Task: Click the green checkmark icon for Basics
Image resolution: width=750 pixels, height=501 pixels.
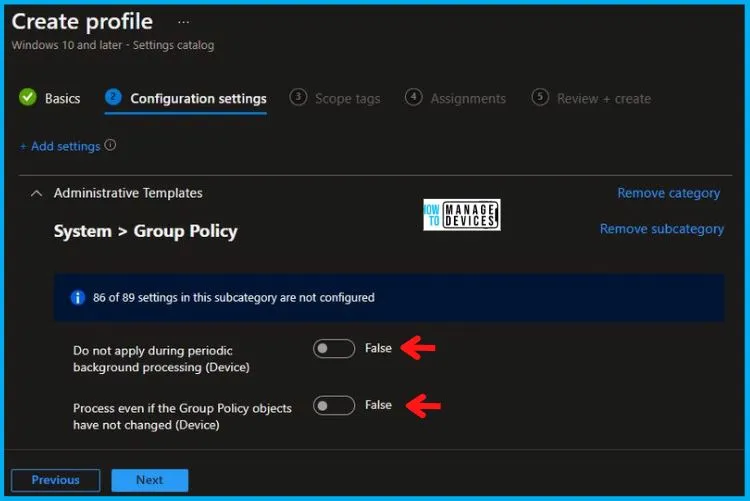Action: point(28,97)
